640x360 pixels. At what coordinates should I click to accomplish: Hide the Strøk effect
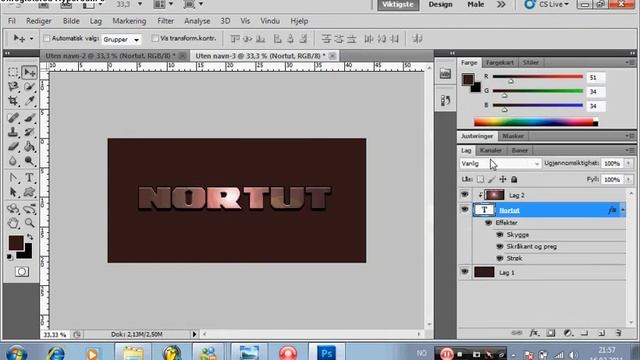tap(500, 258)
